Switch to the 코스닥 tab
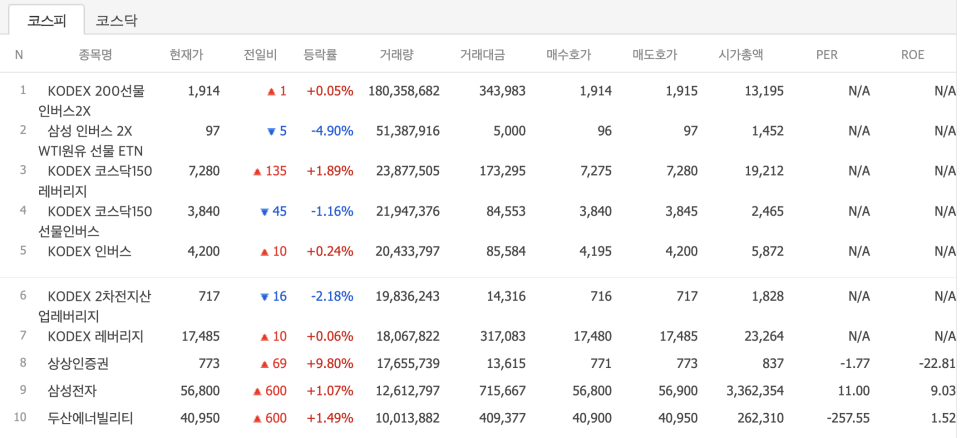The image size is (966, 438). tap(116, 20)
